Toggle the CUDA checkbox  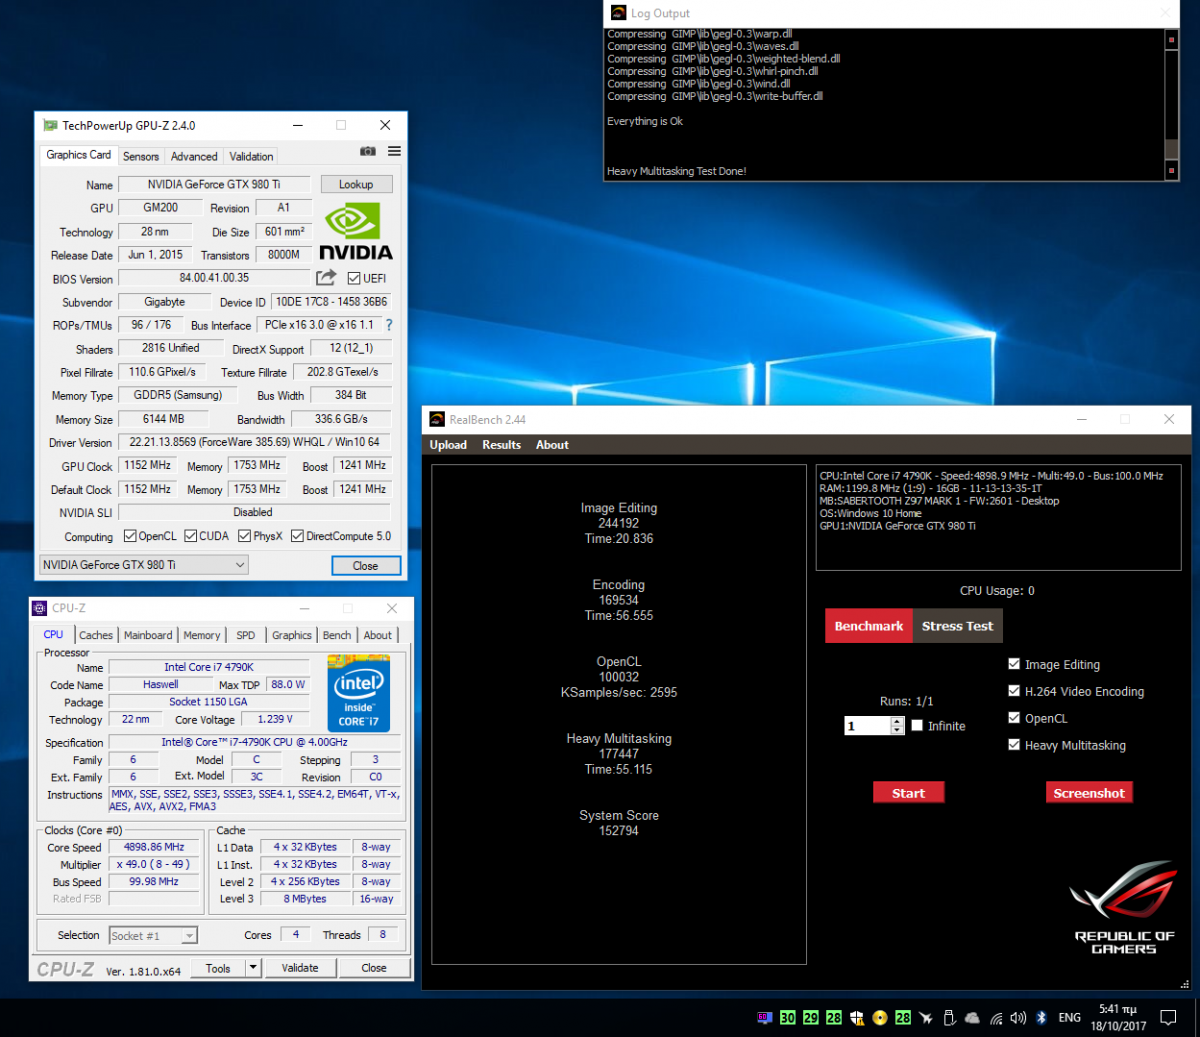click(191, 536)
